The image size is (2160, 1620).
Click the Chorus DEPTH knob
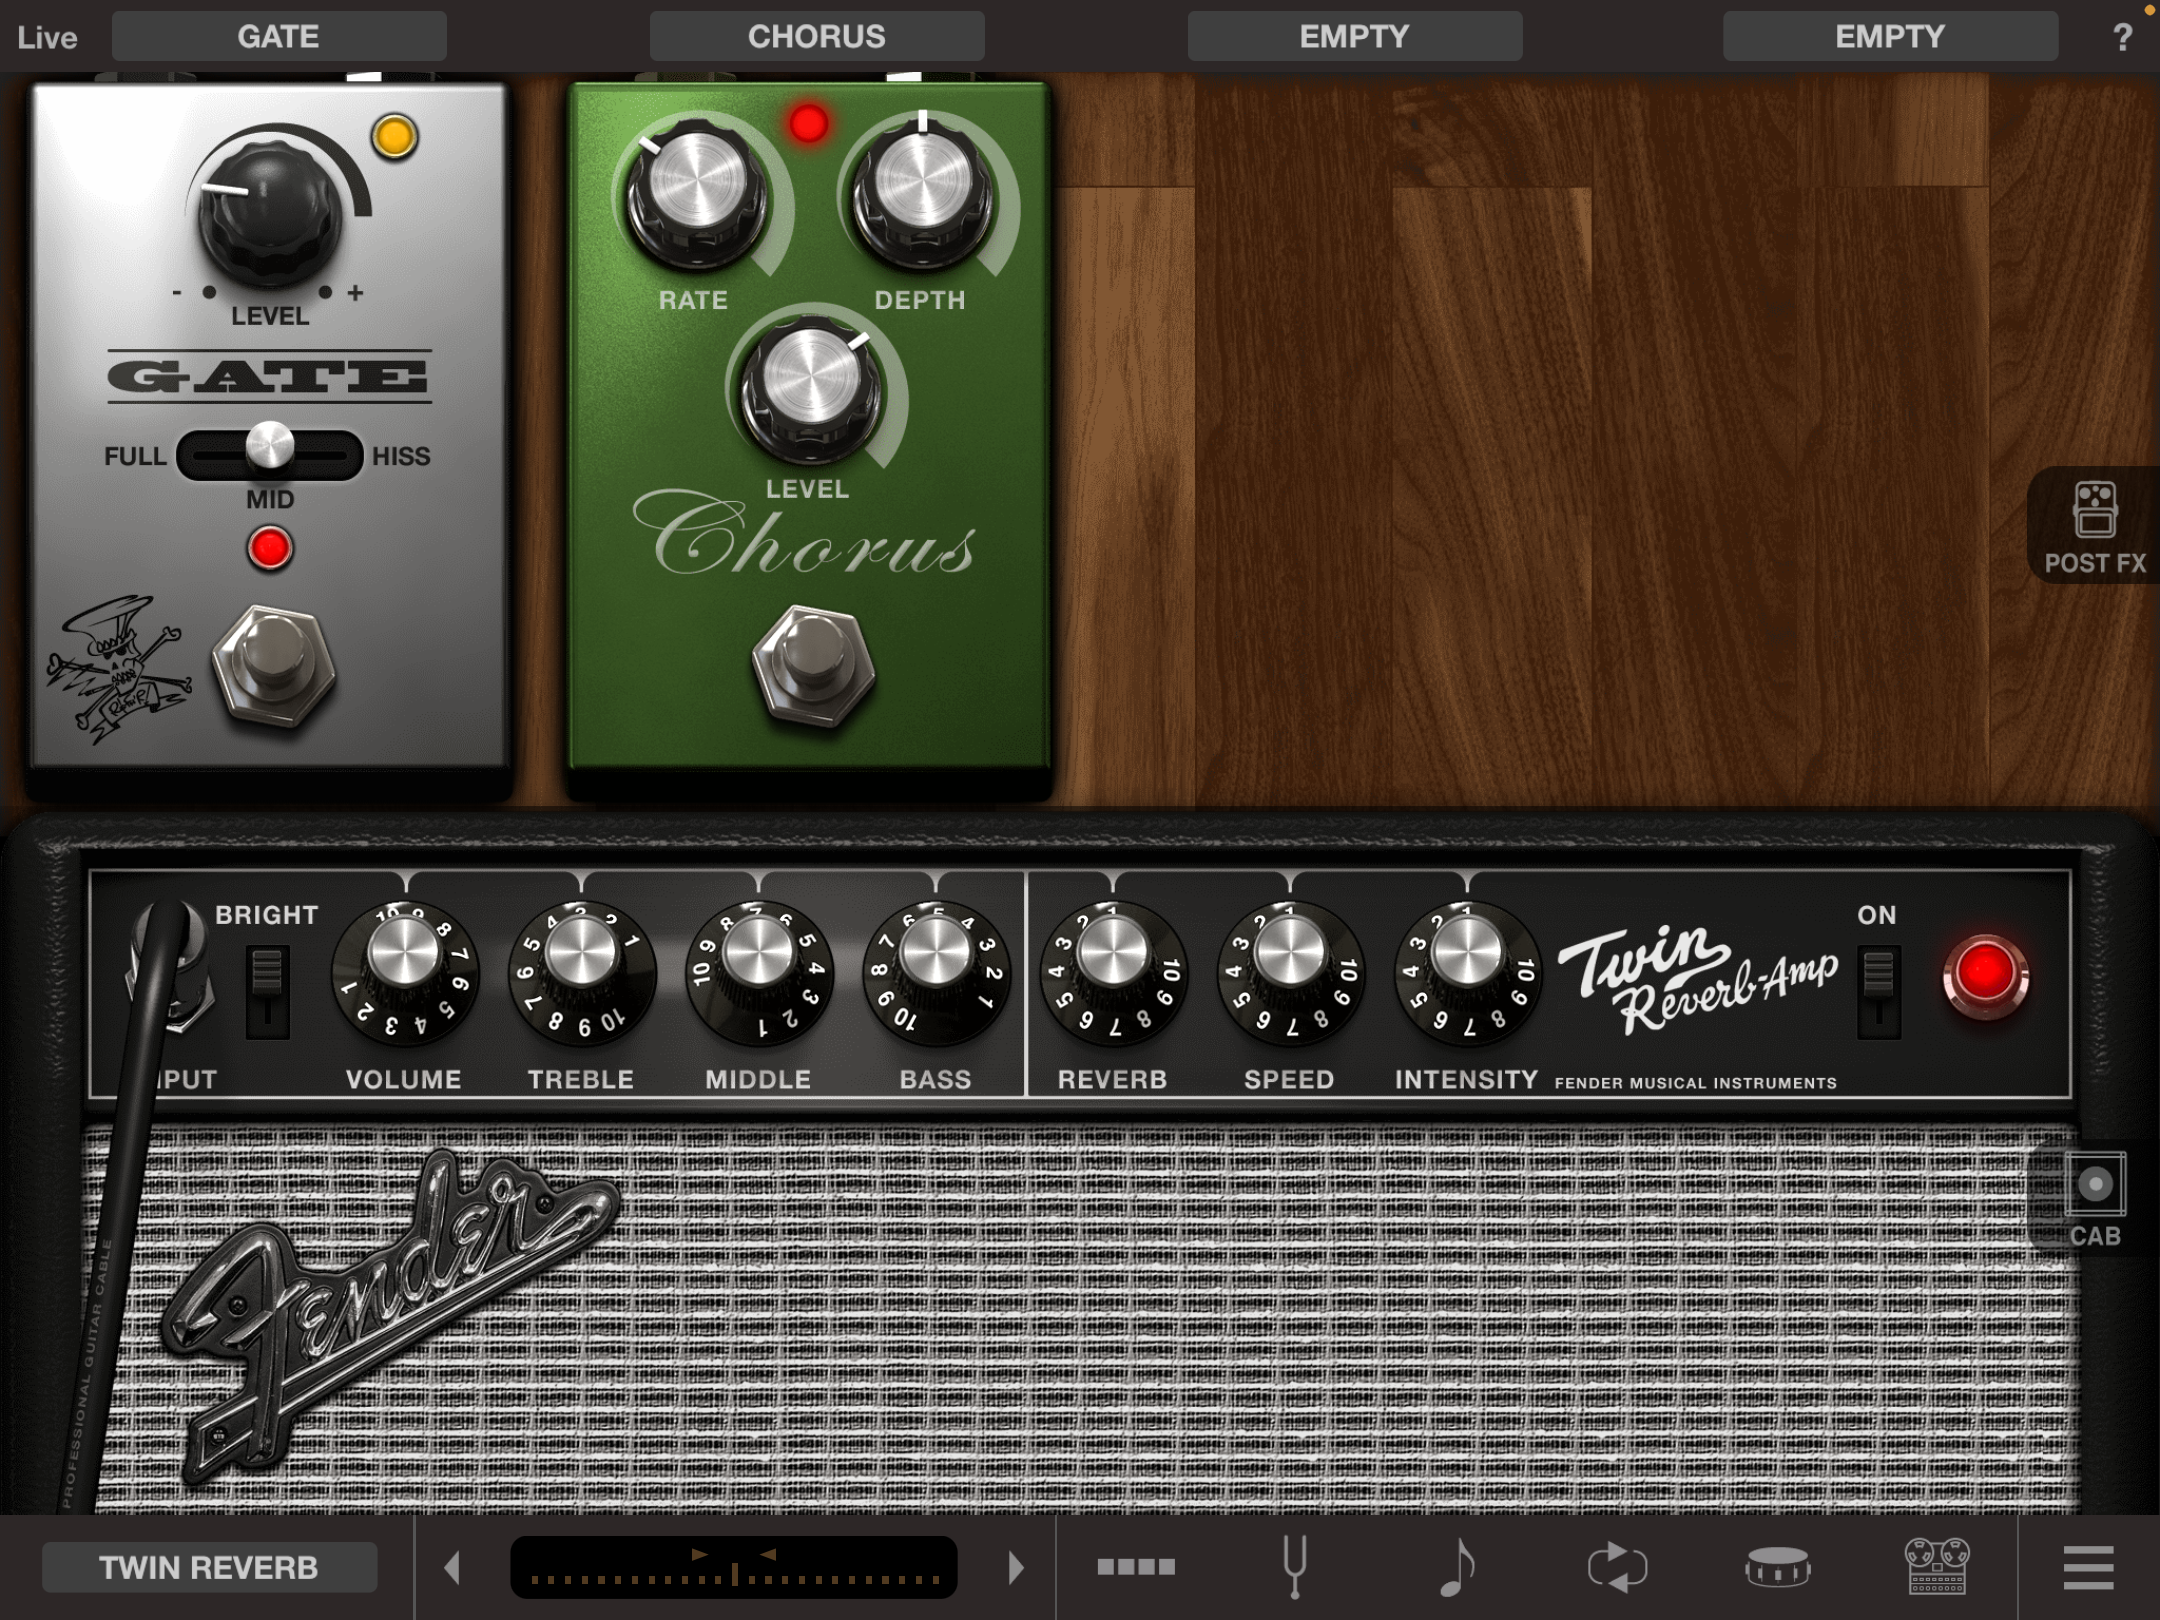coord(923,194)
